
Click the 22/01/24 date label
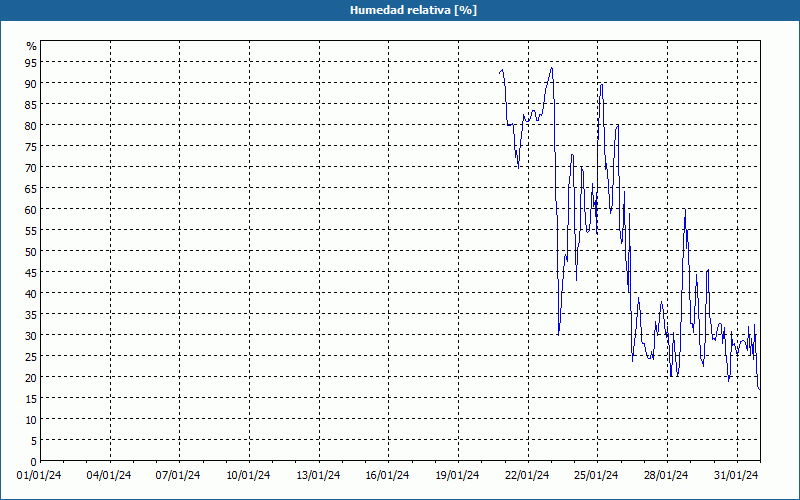tap(527, 476)
